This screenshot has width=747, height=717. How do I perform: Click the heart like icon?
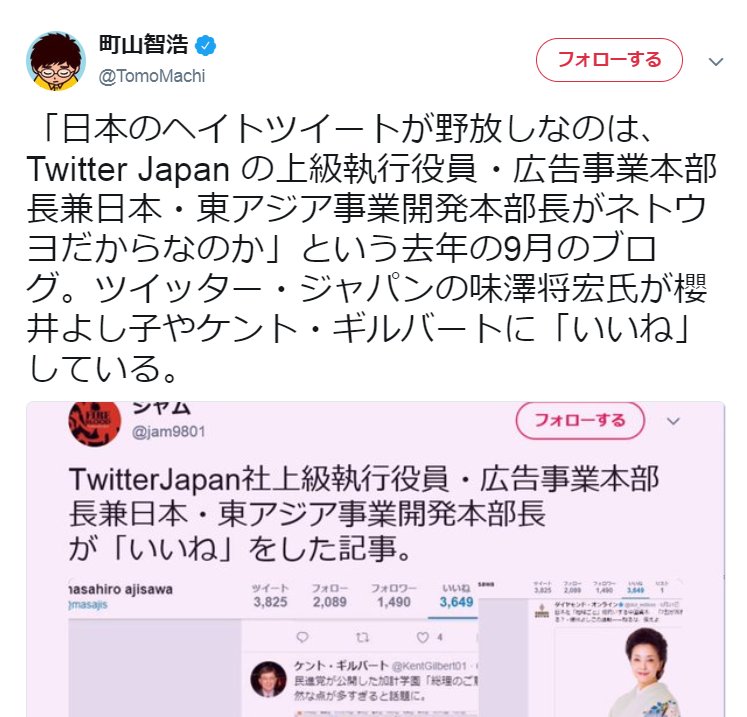coord(423,637)
